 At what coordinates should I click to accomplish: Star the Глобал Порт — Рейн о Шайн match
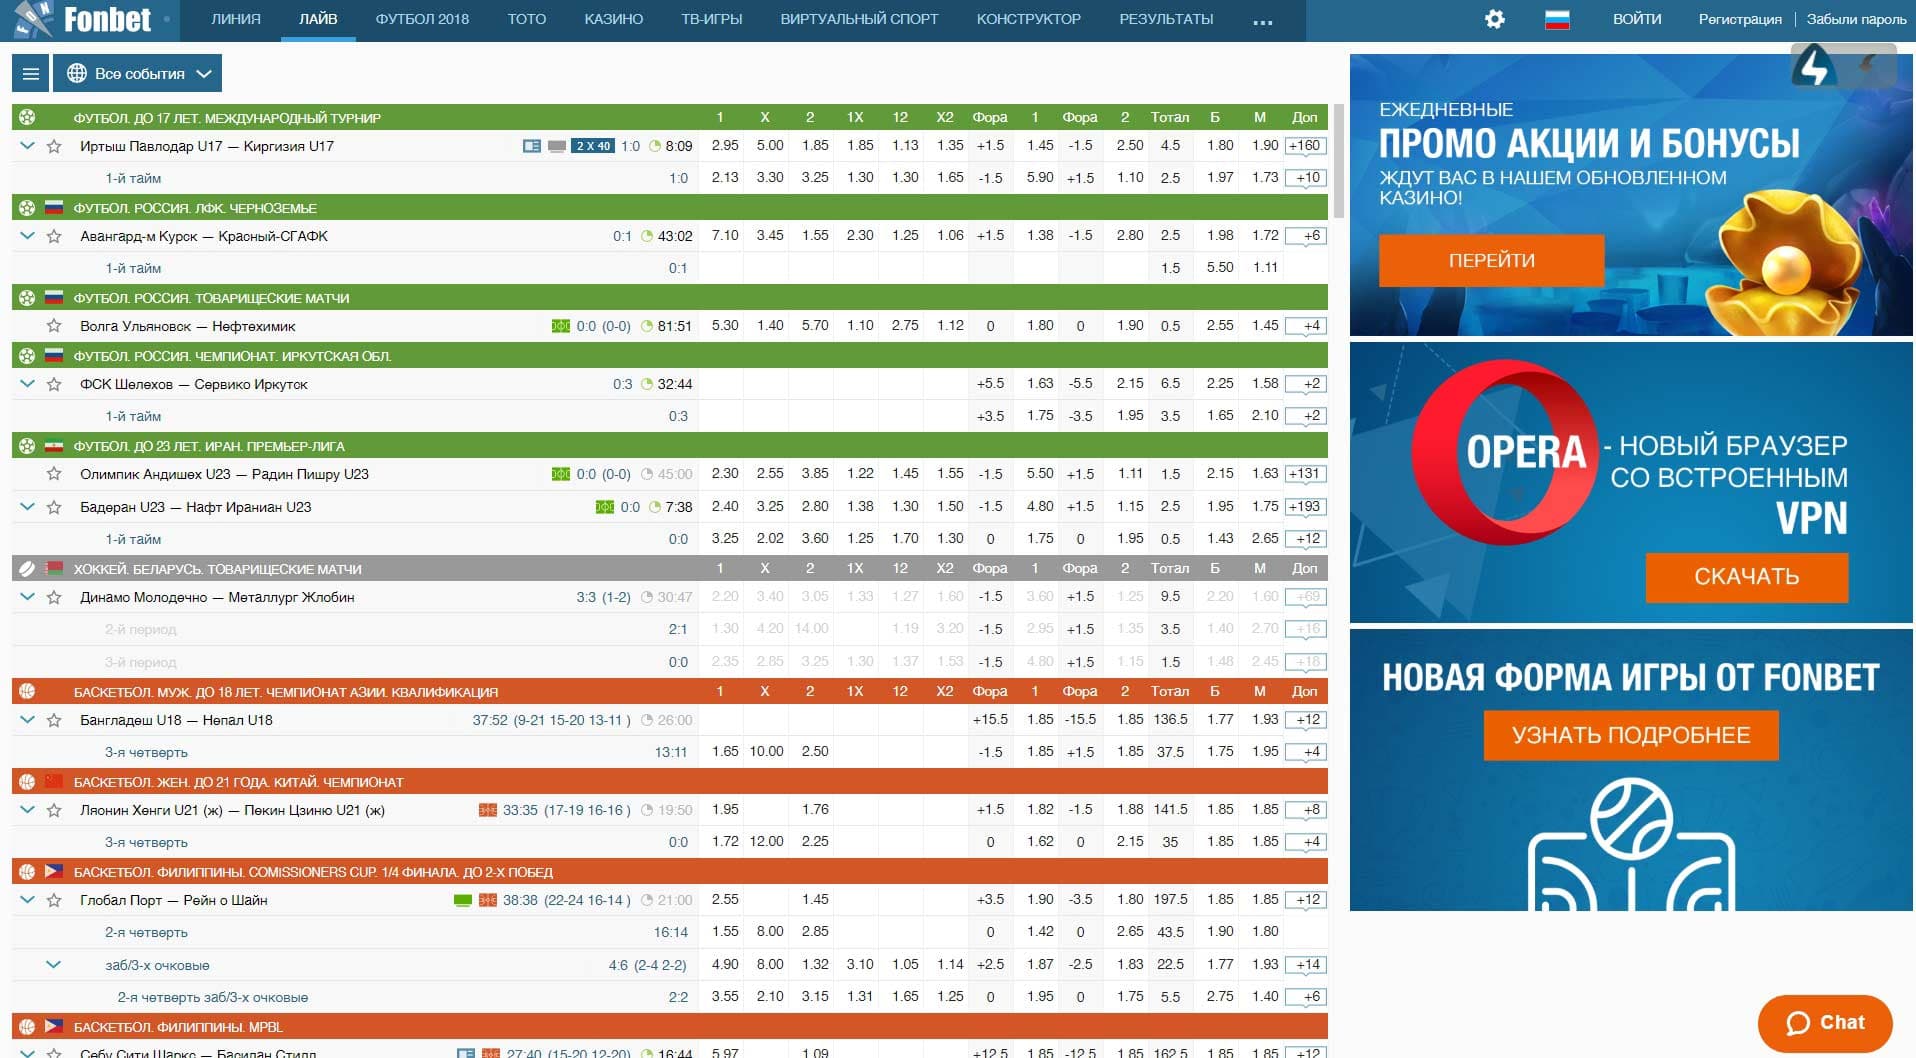(54, 900)
